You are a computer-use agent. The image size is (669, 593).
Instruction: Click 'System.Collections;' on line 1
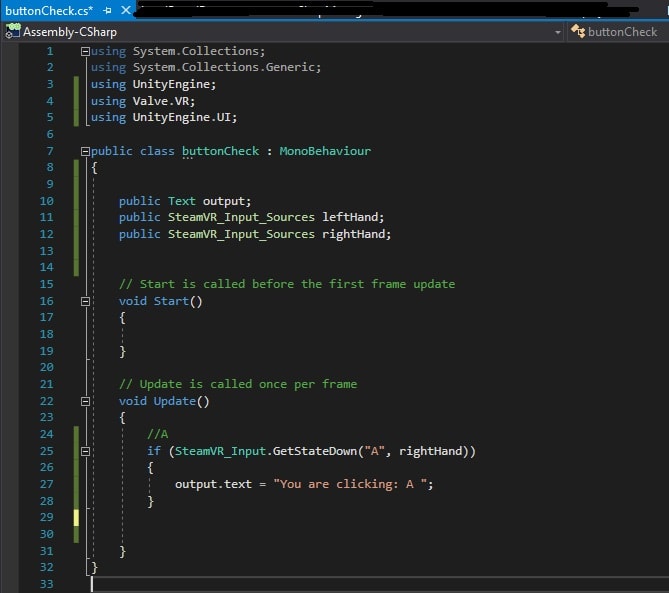[199, 51]
